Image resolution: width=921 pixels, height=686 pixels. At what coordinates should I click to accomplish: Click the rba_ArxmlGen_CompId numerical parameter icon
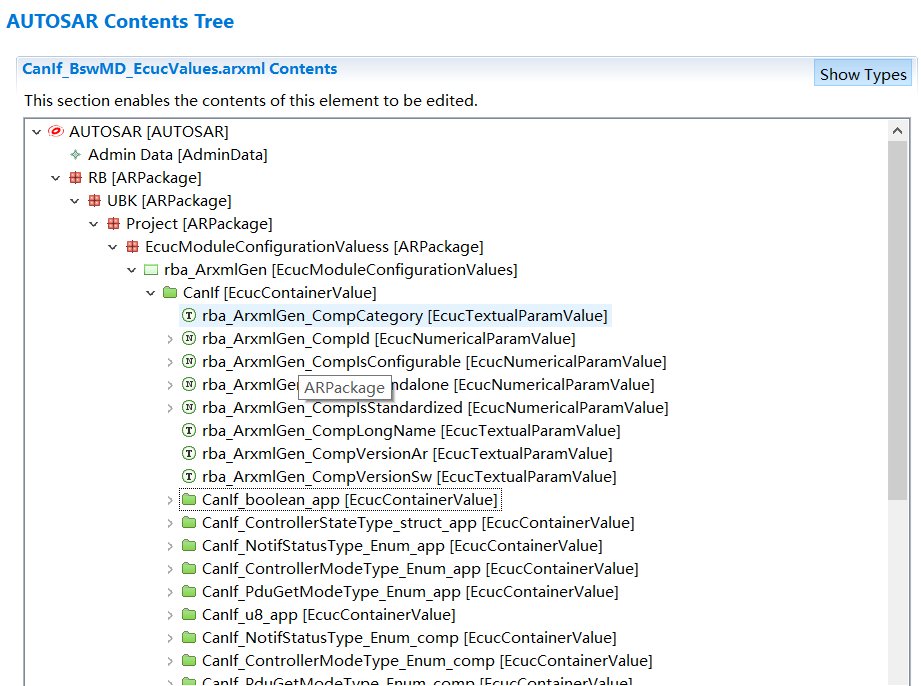point(189,339)
